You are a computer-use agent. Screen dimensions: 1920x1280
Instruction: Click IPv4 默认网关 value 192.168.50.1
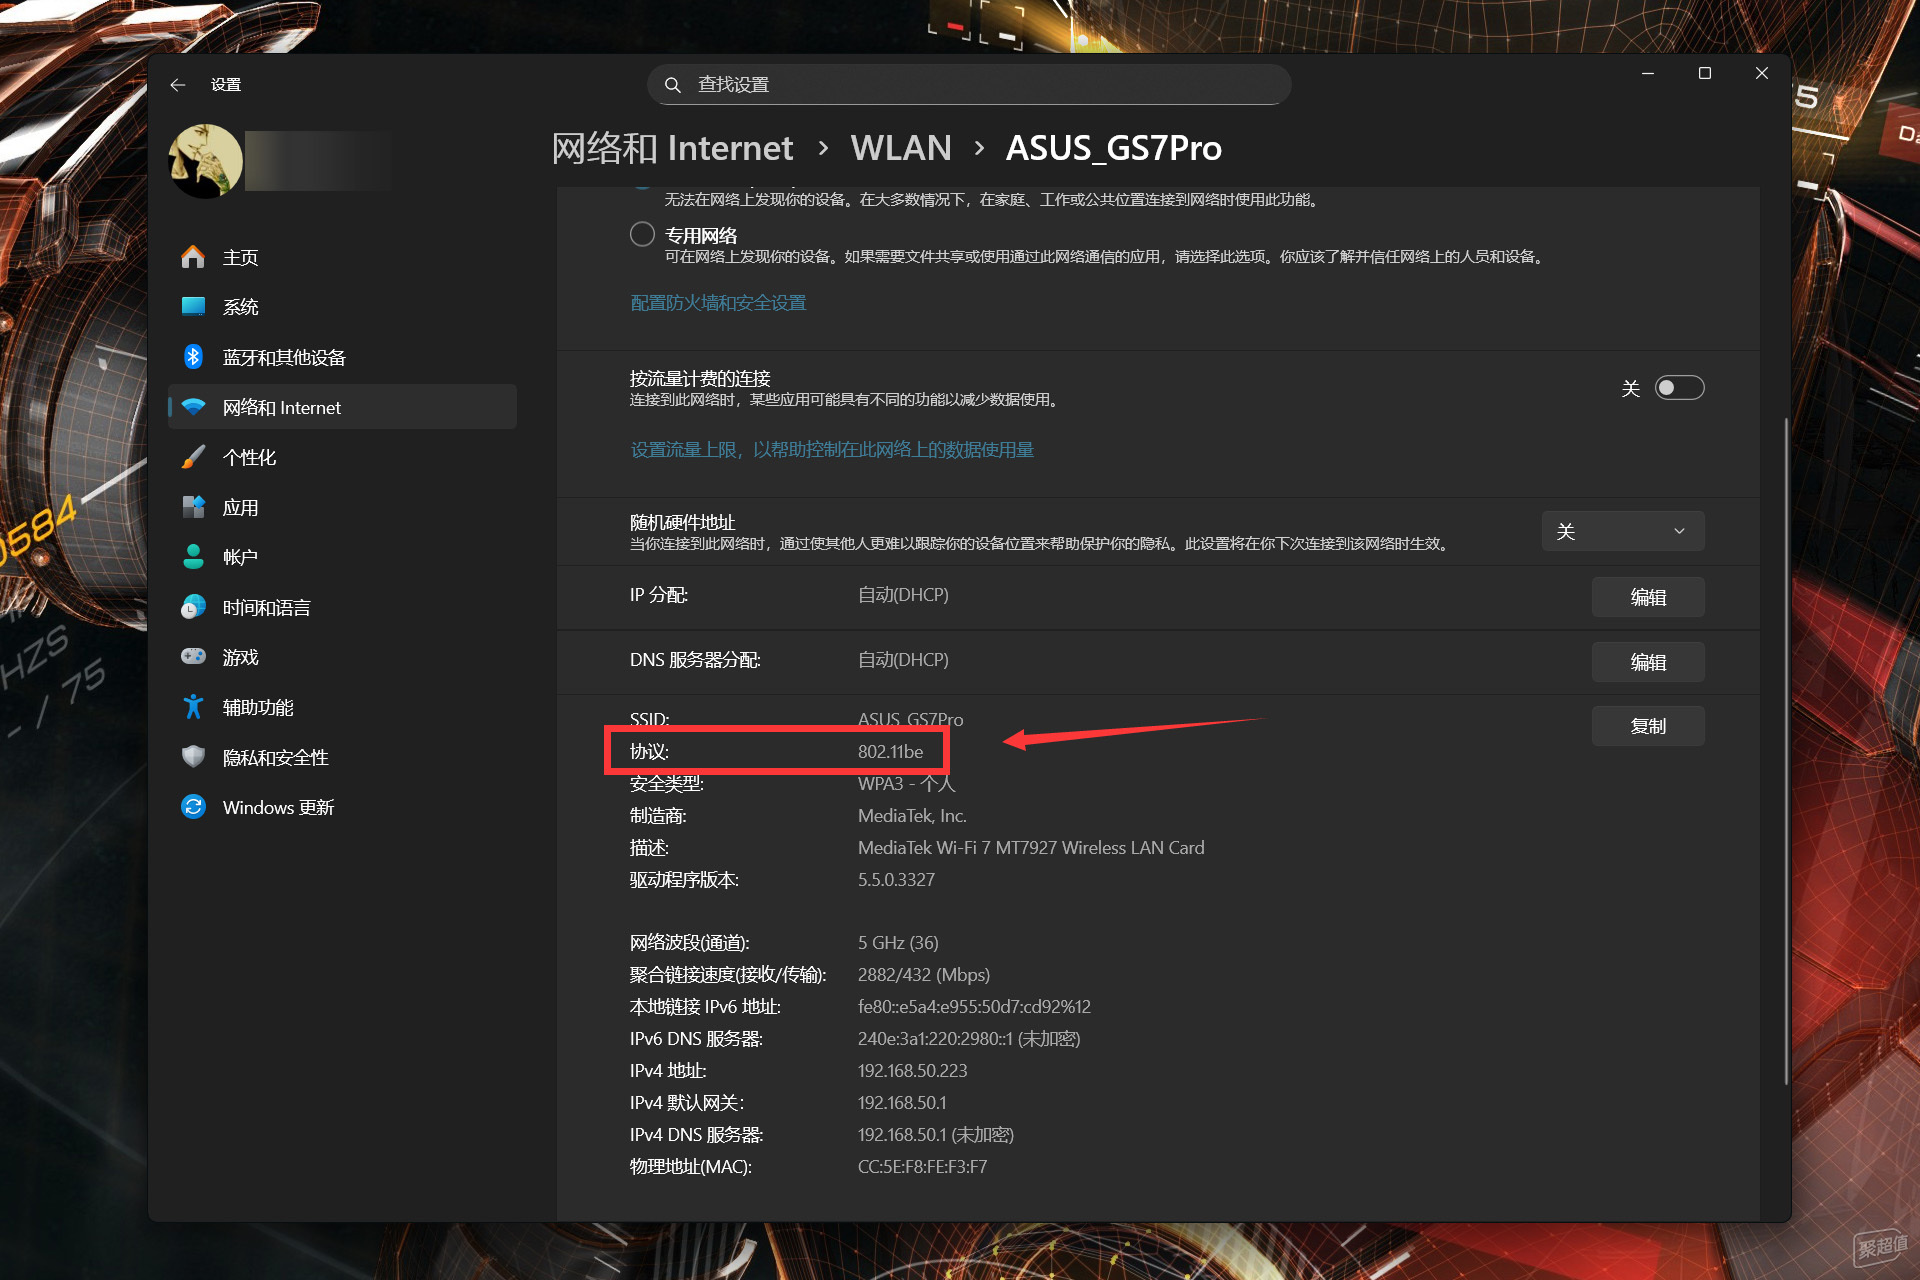tap(902, 1103)
